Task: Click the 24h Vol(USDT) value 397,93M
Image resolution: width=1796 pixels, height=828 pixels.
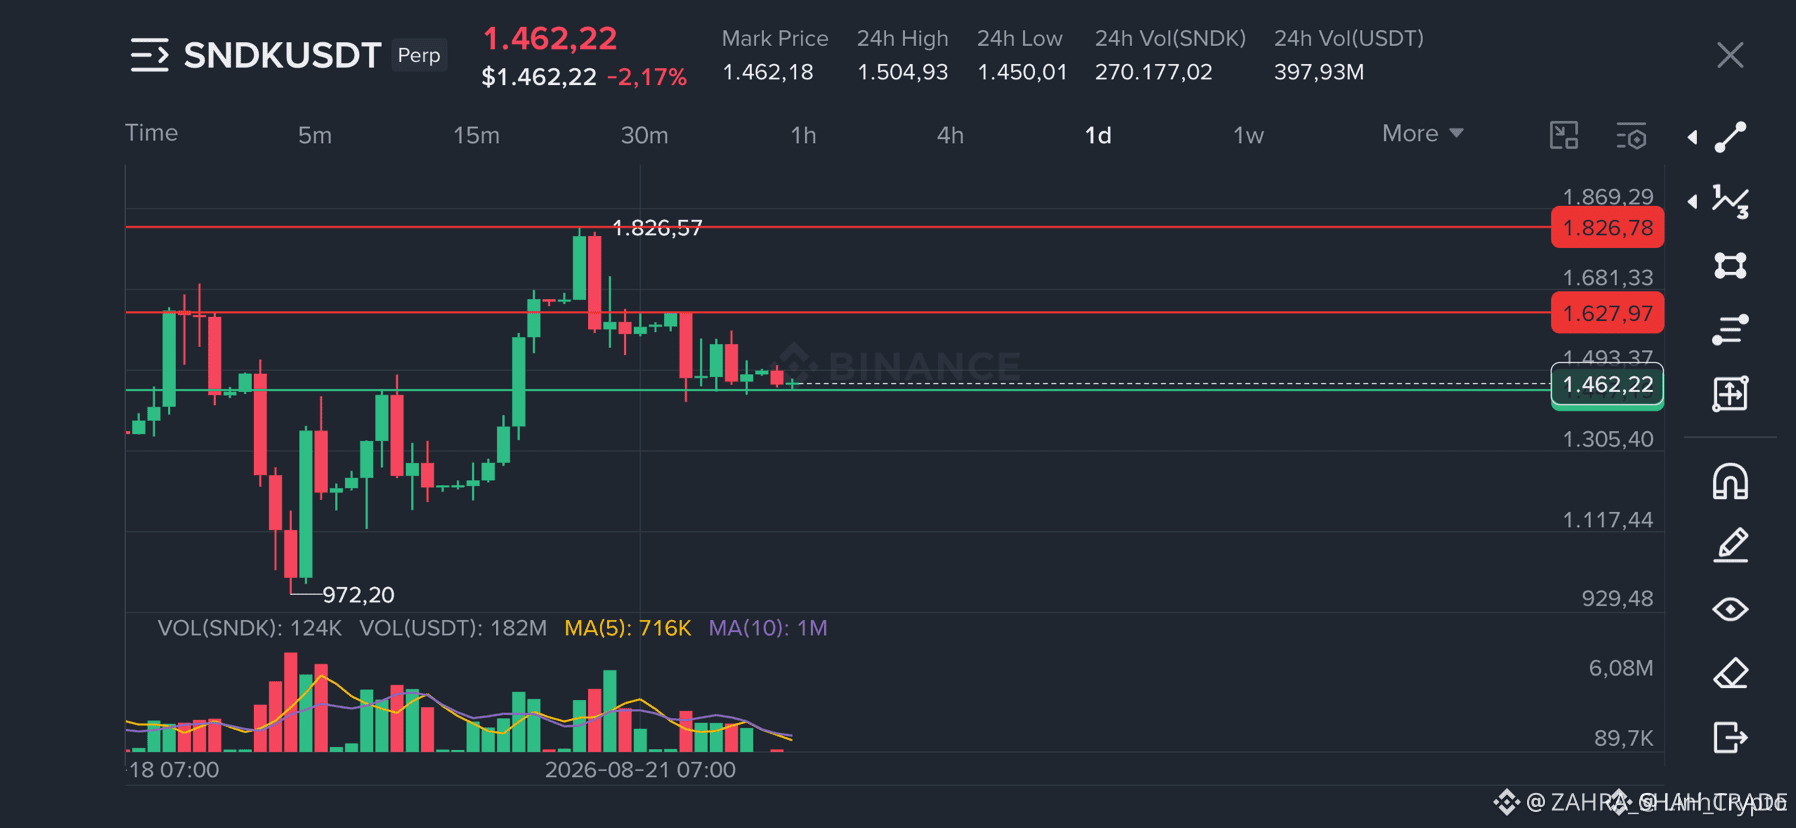Action: click(x=1319, y=72)
